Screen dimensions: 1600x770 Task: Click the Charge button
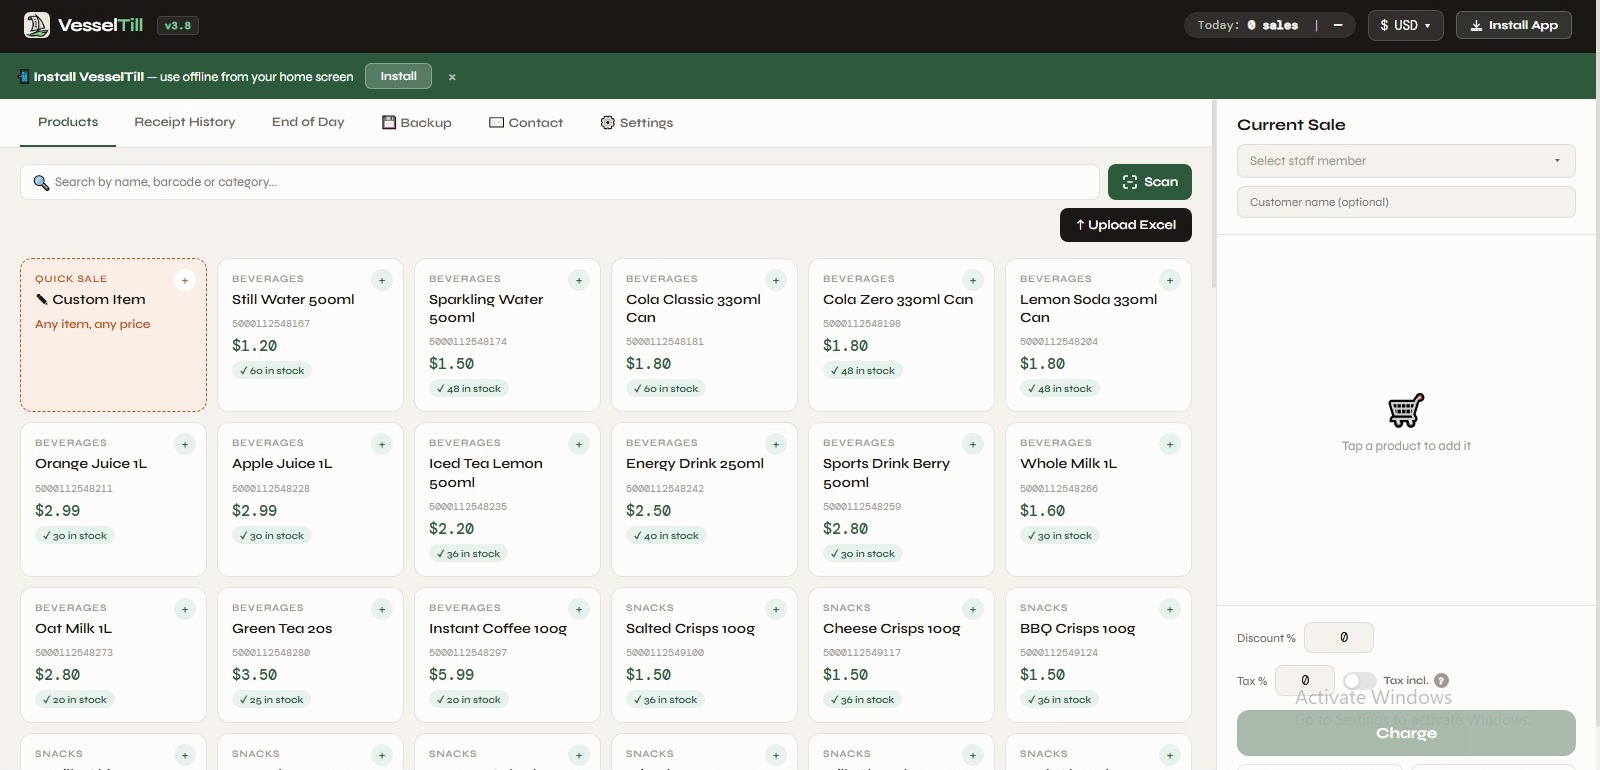pos(1406,733)
